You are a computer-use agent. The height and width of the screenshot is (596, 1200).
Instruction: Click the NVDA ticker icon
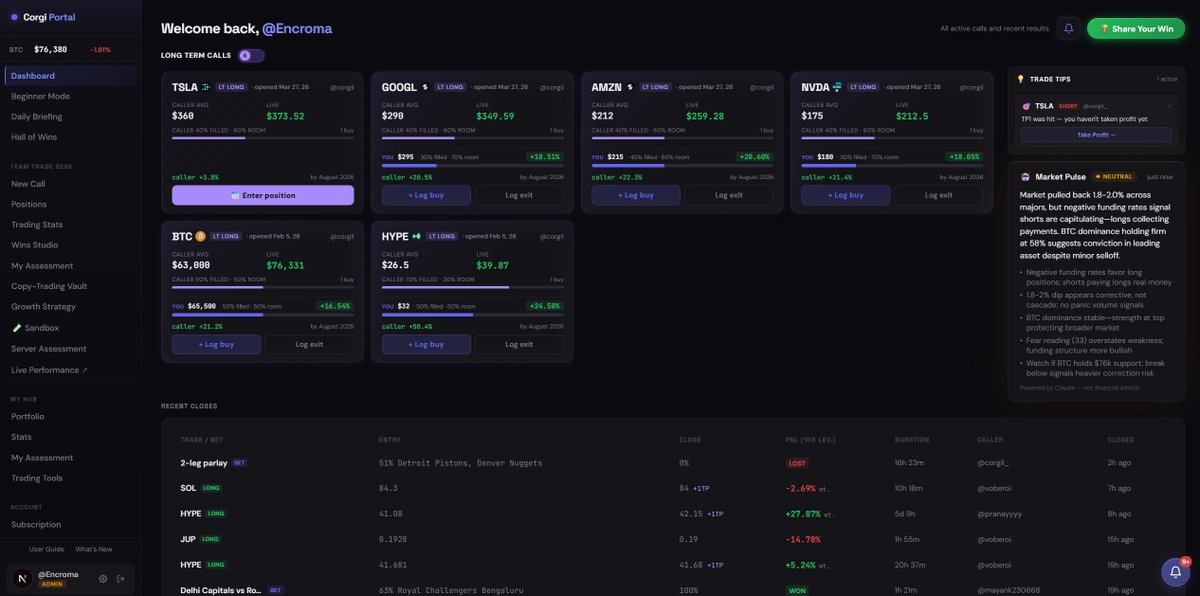[x=837, y=87]
